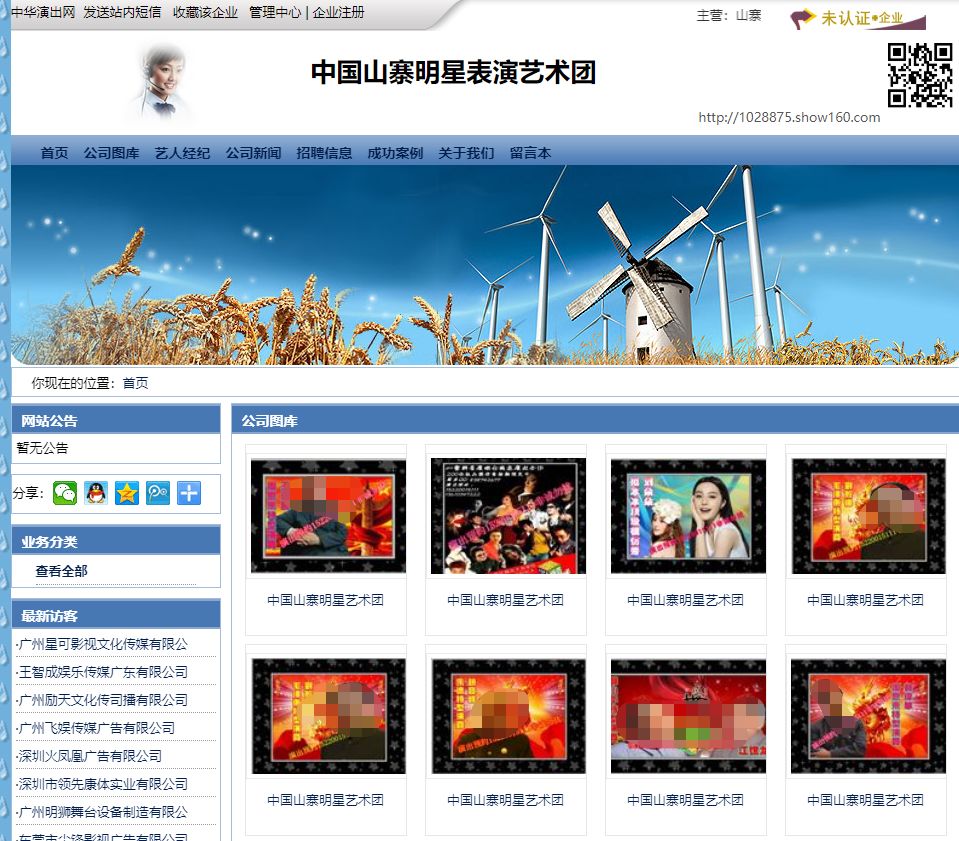The width and height of the screenshot is (959, 841).
Task: Share via the QQ penguin icon
Action: [96, 493]
